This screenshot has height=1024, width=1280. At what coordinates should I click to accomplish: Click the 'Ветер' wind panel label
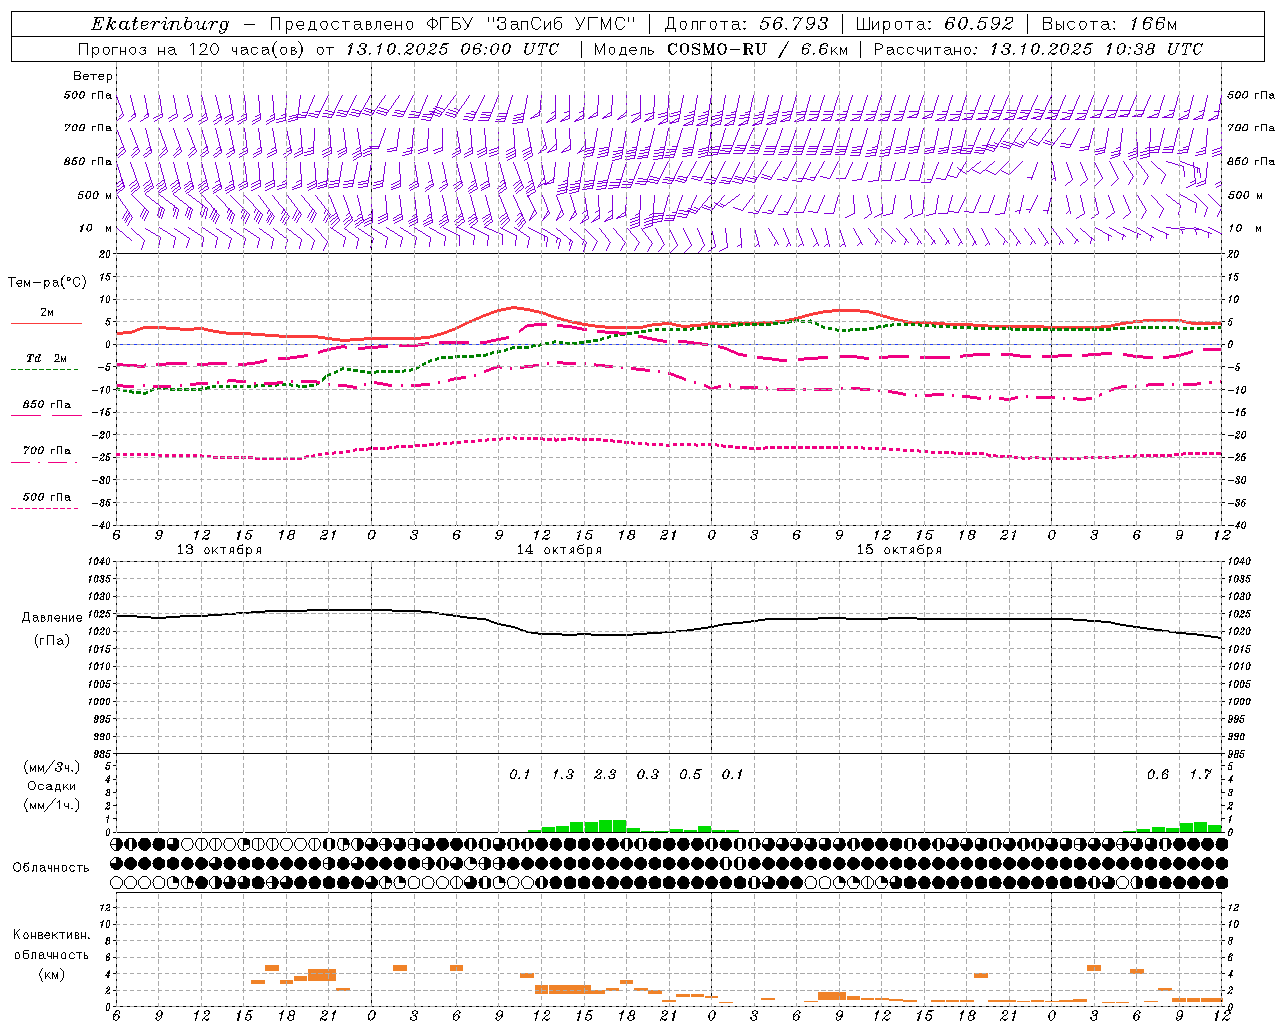[x=93, y=76]
